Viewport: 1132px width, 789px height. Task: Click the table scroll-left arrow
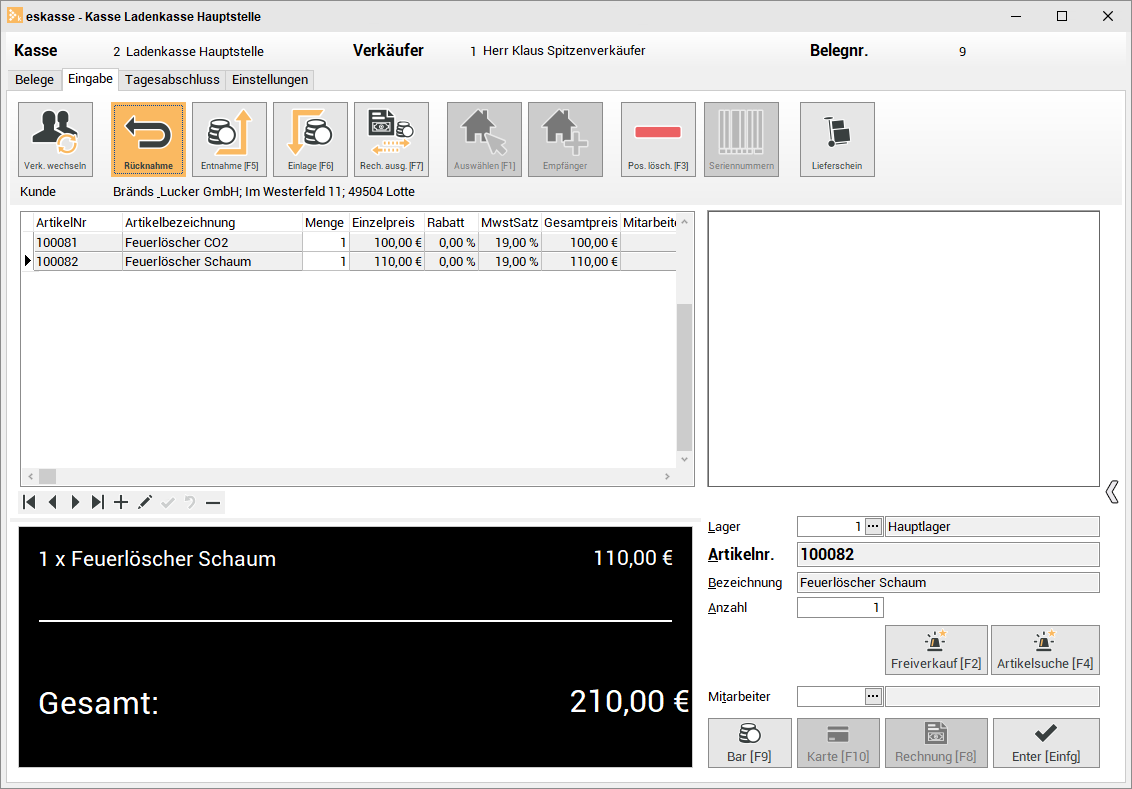click(30, 476)
